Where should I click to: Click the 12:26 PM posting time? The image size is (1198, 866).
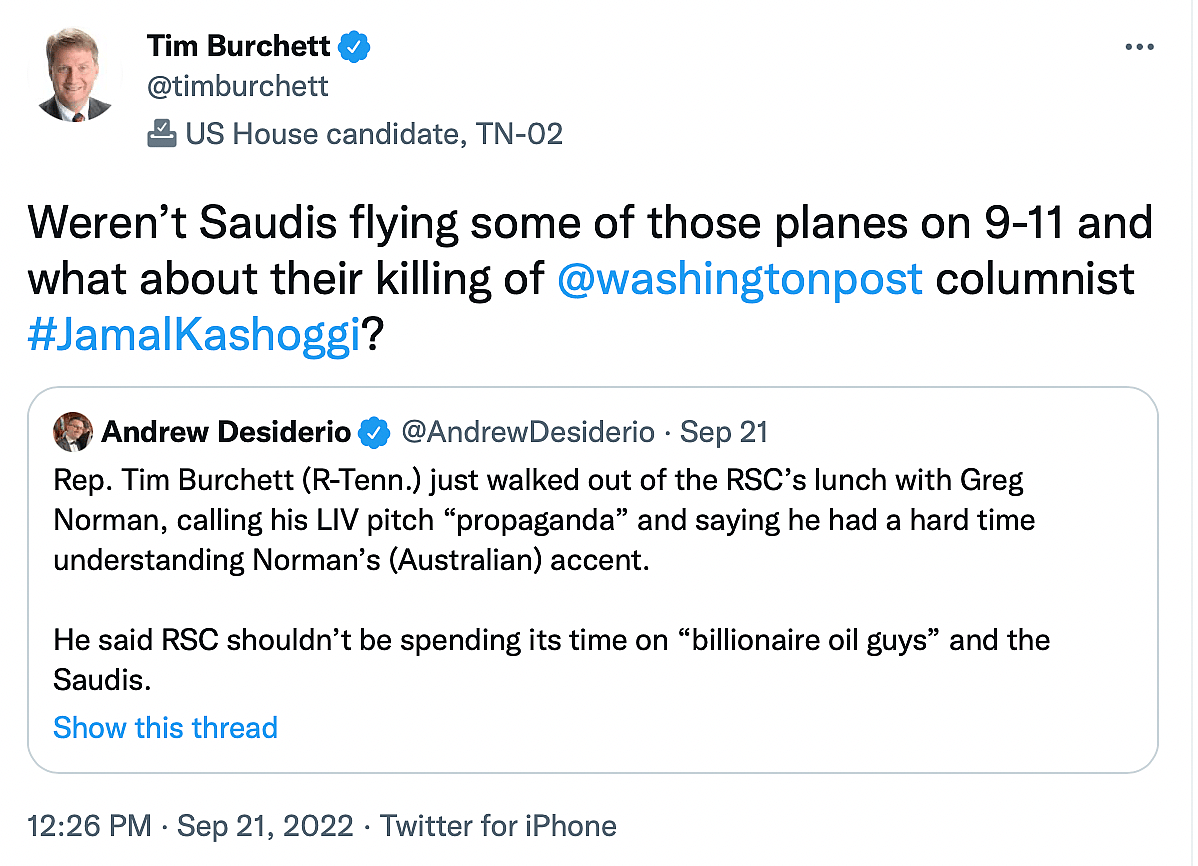point(90,826)
